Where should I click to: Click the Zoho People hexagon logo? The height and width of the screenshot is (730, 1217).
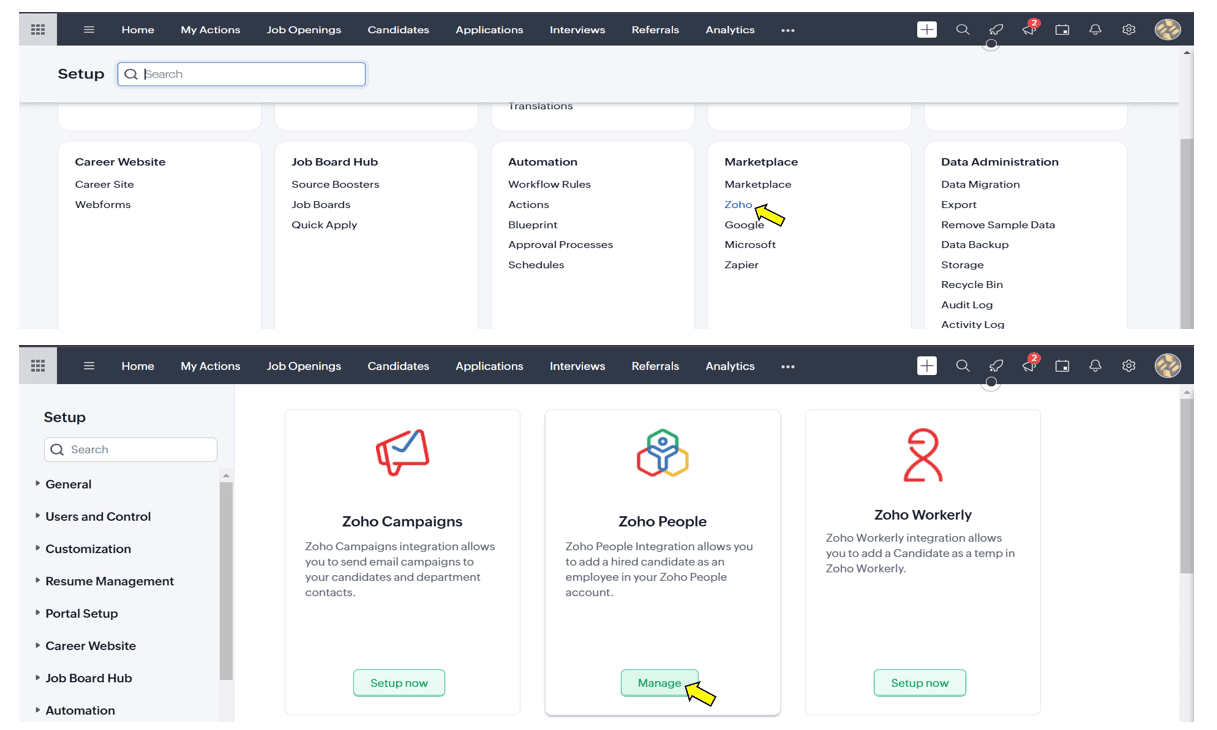click(662, 453)
